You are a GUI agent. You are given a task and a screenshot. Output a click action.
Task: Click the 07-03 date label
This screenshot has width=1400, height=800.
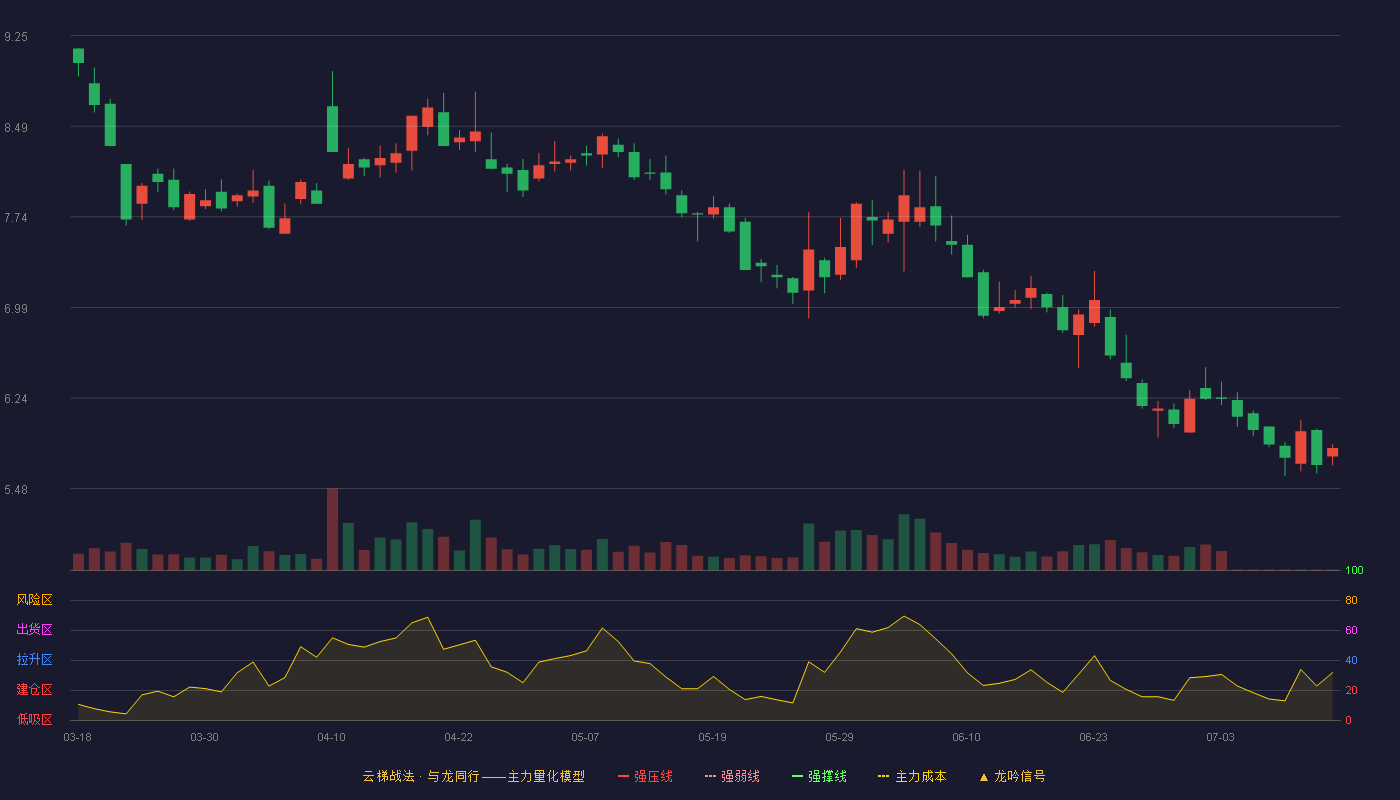pos(1220,737)
